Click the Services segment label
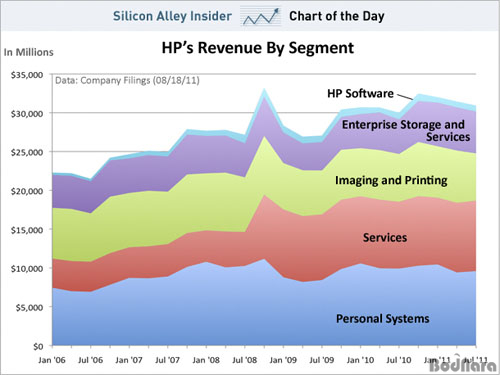 coord(385,237)
